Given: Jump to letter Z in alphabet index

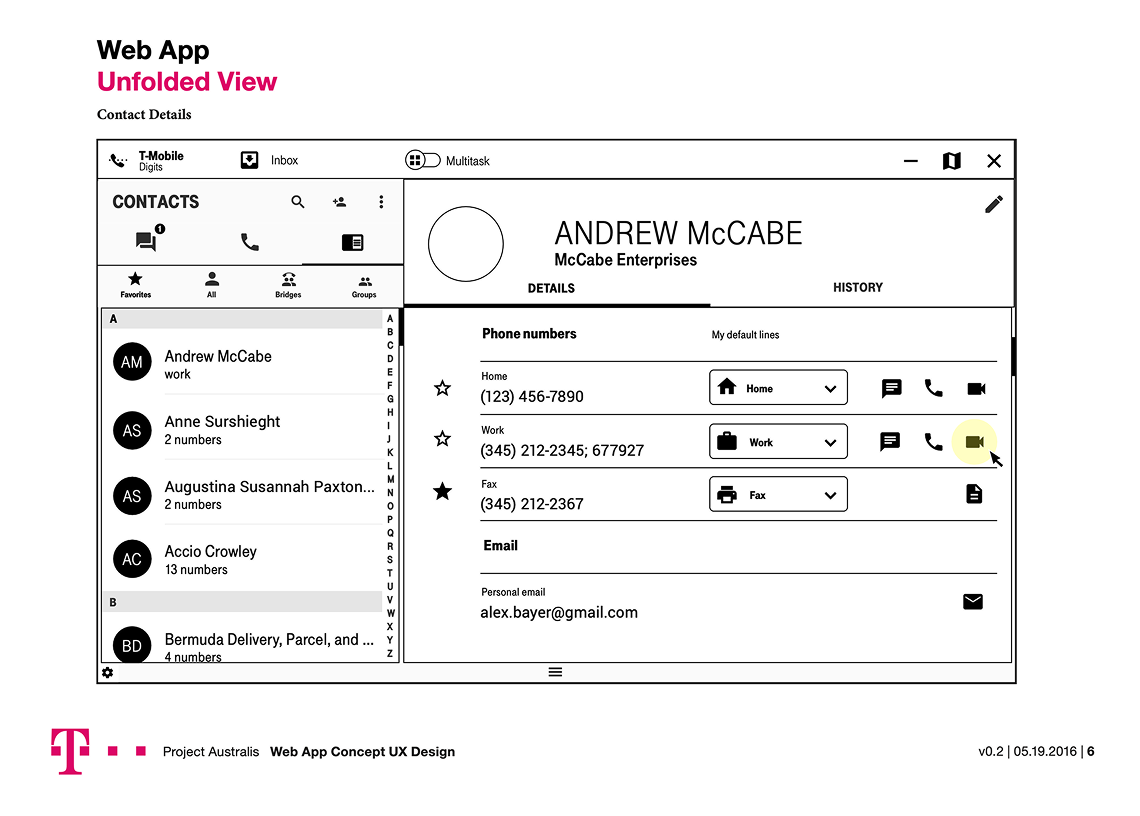Looking at the screenshot, I should tap(390, 654).
